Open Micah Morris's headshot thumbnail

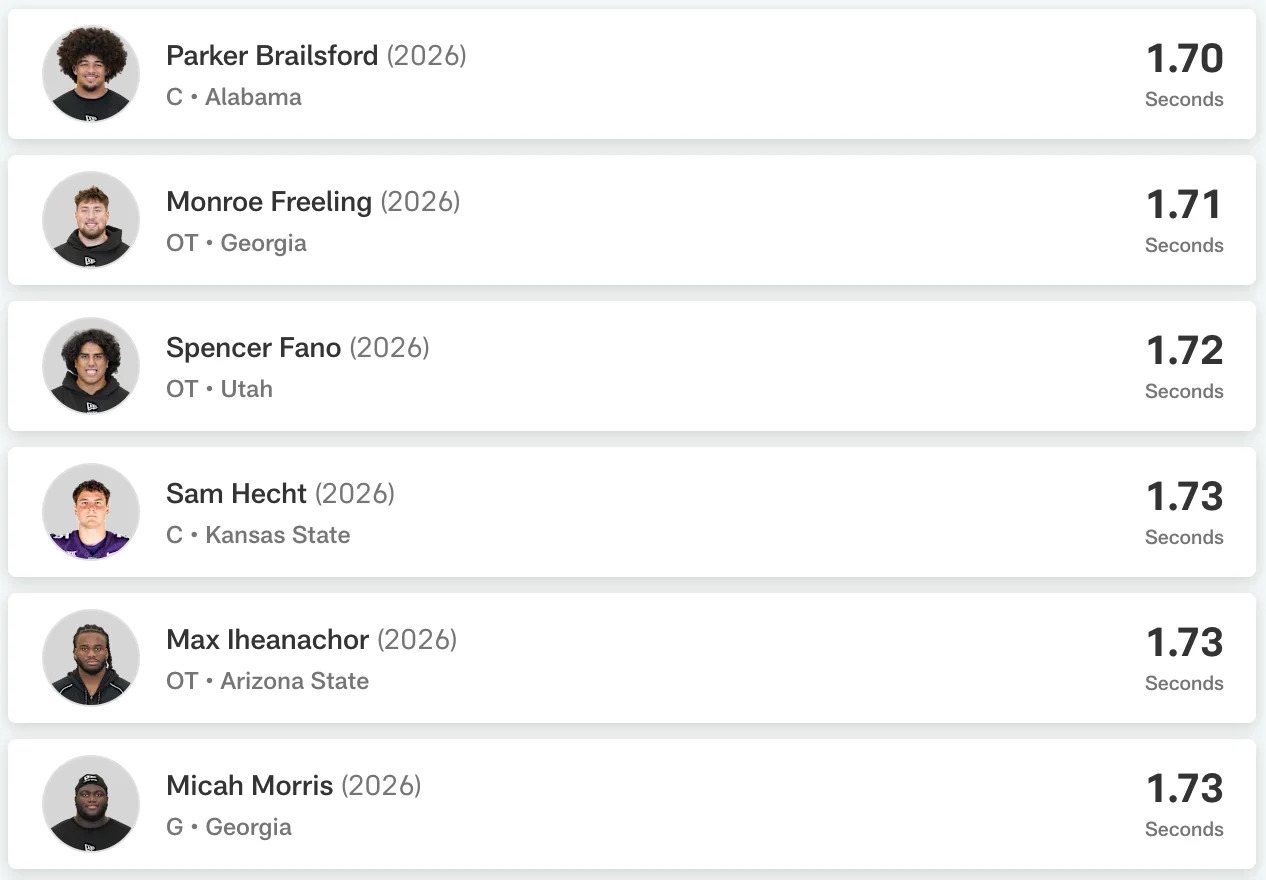(91, 804)
